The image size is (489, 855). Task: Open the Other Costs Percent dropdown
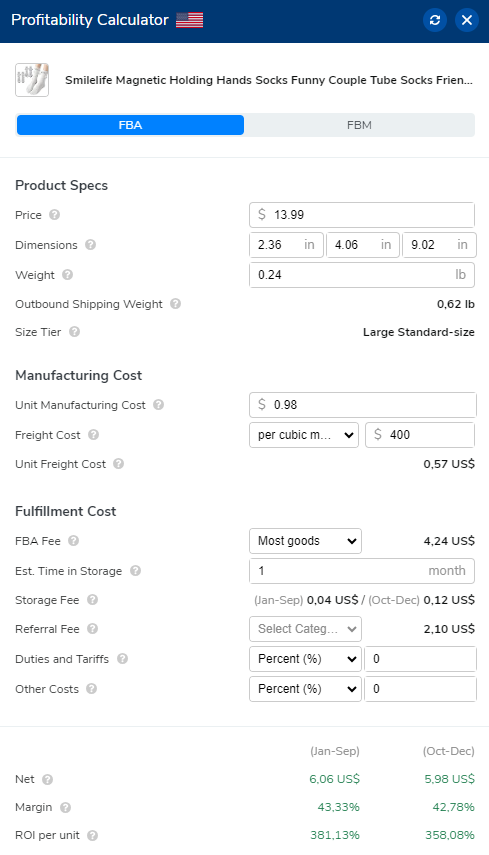tap(305, 689)
